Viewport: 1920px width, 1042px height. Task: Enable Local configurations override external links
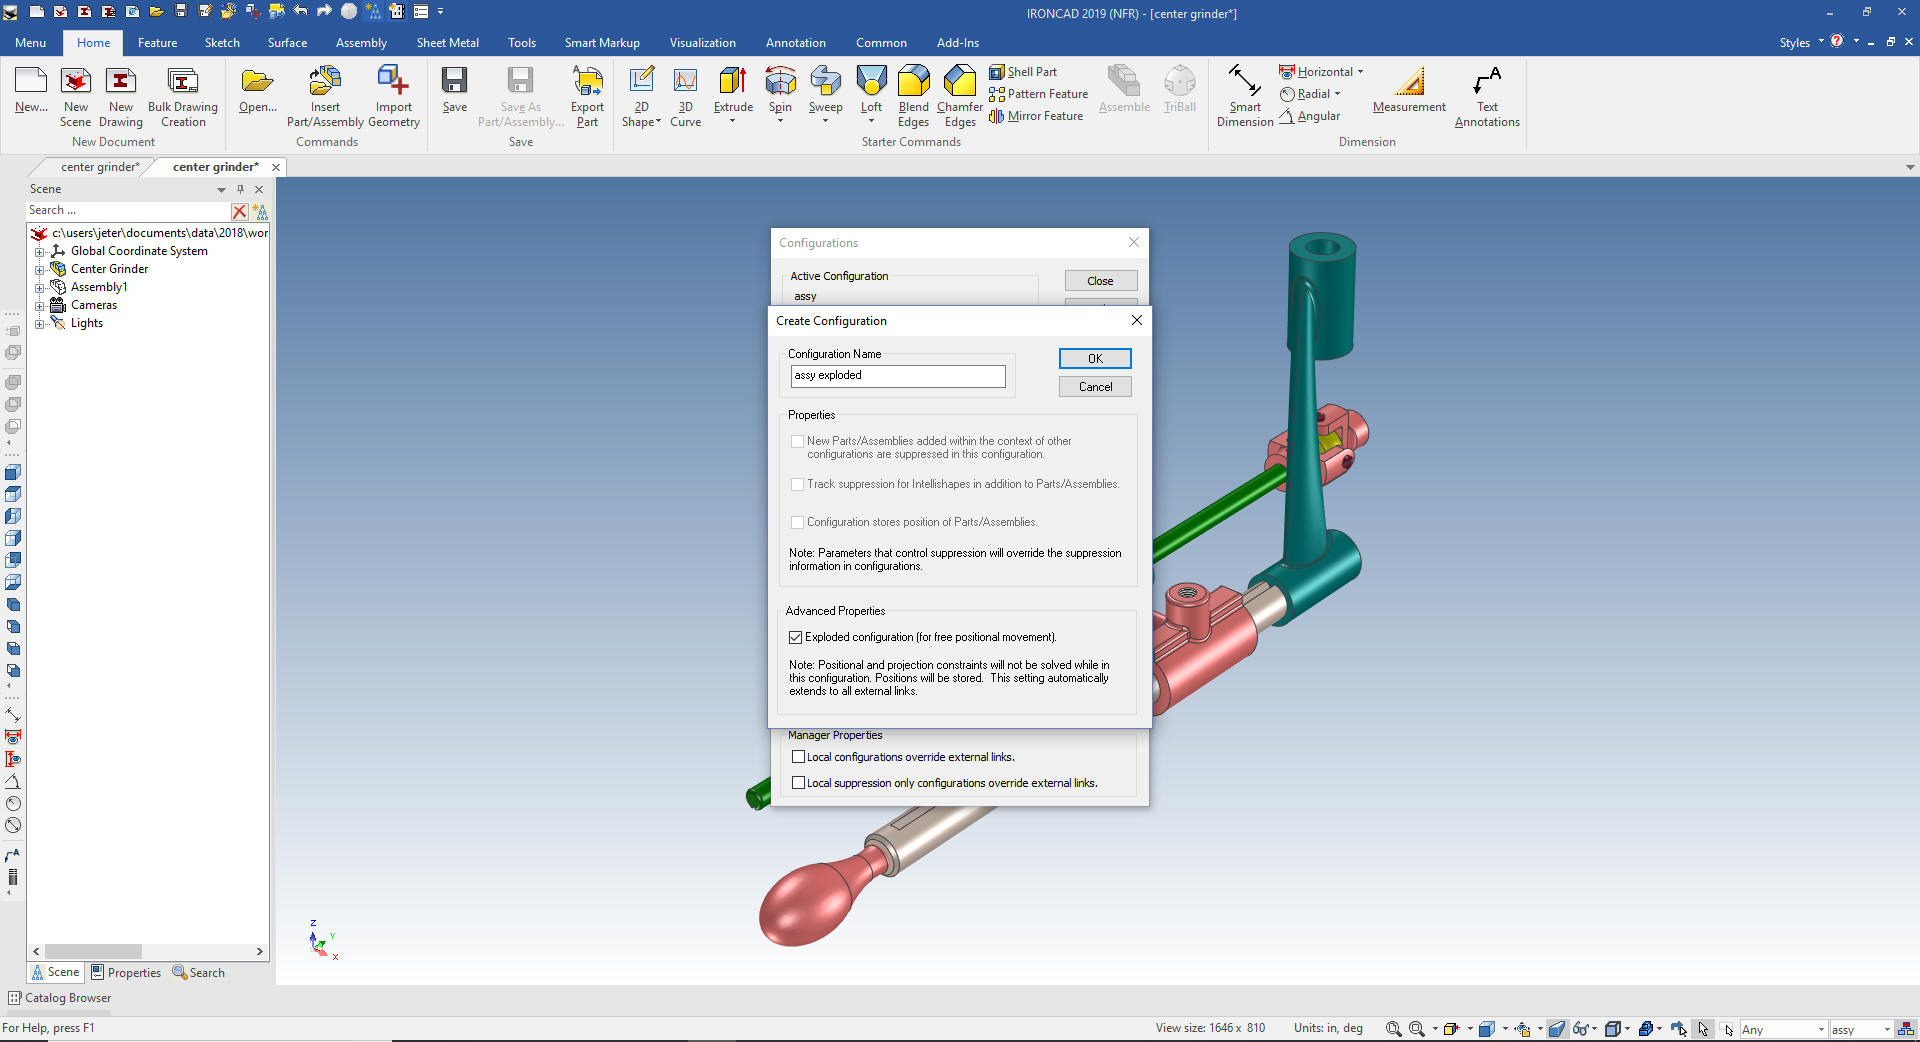(798, 757)
